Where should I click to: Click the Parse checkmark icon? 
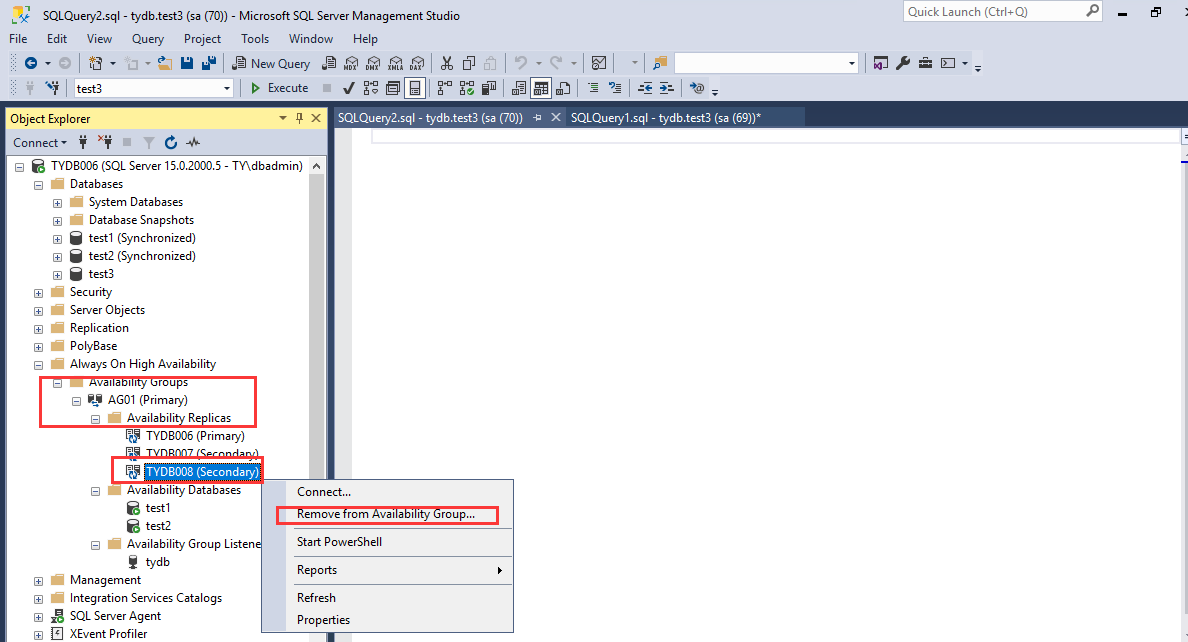[x=349, y=89]
